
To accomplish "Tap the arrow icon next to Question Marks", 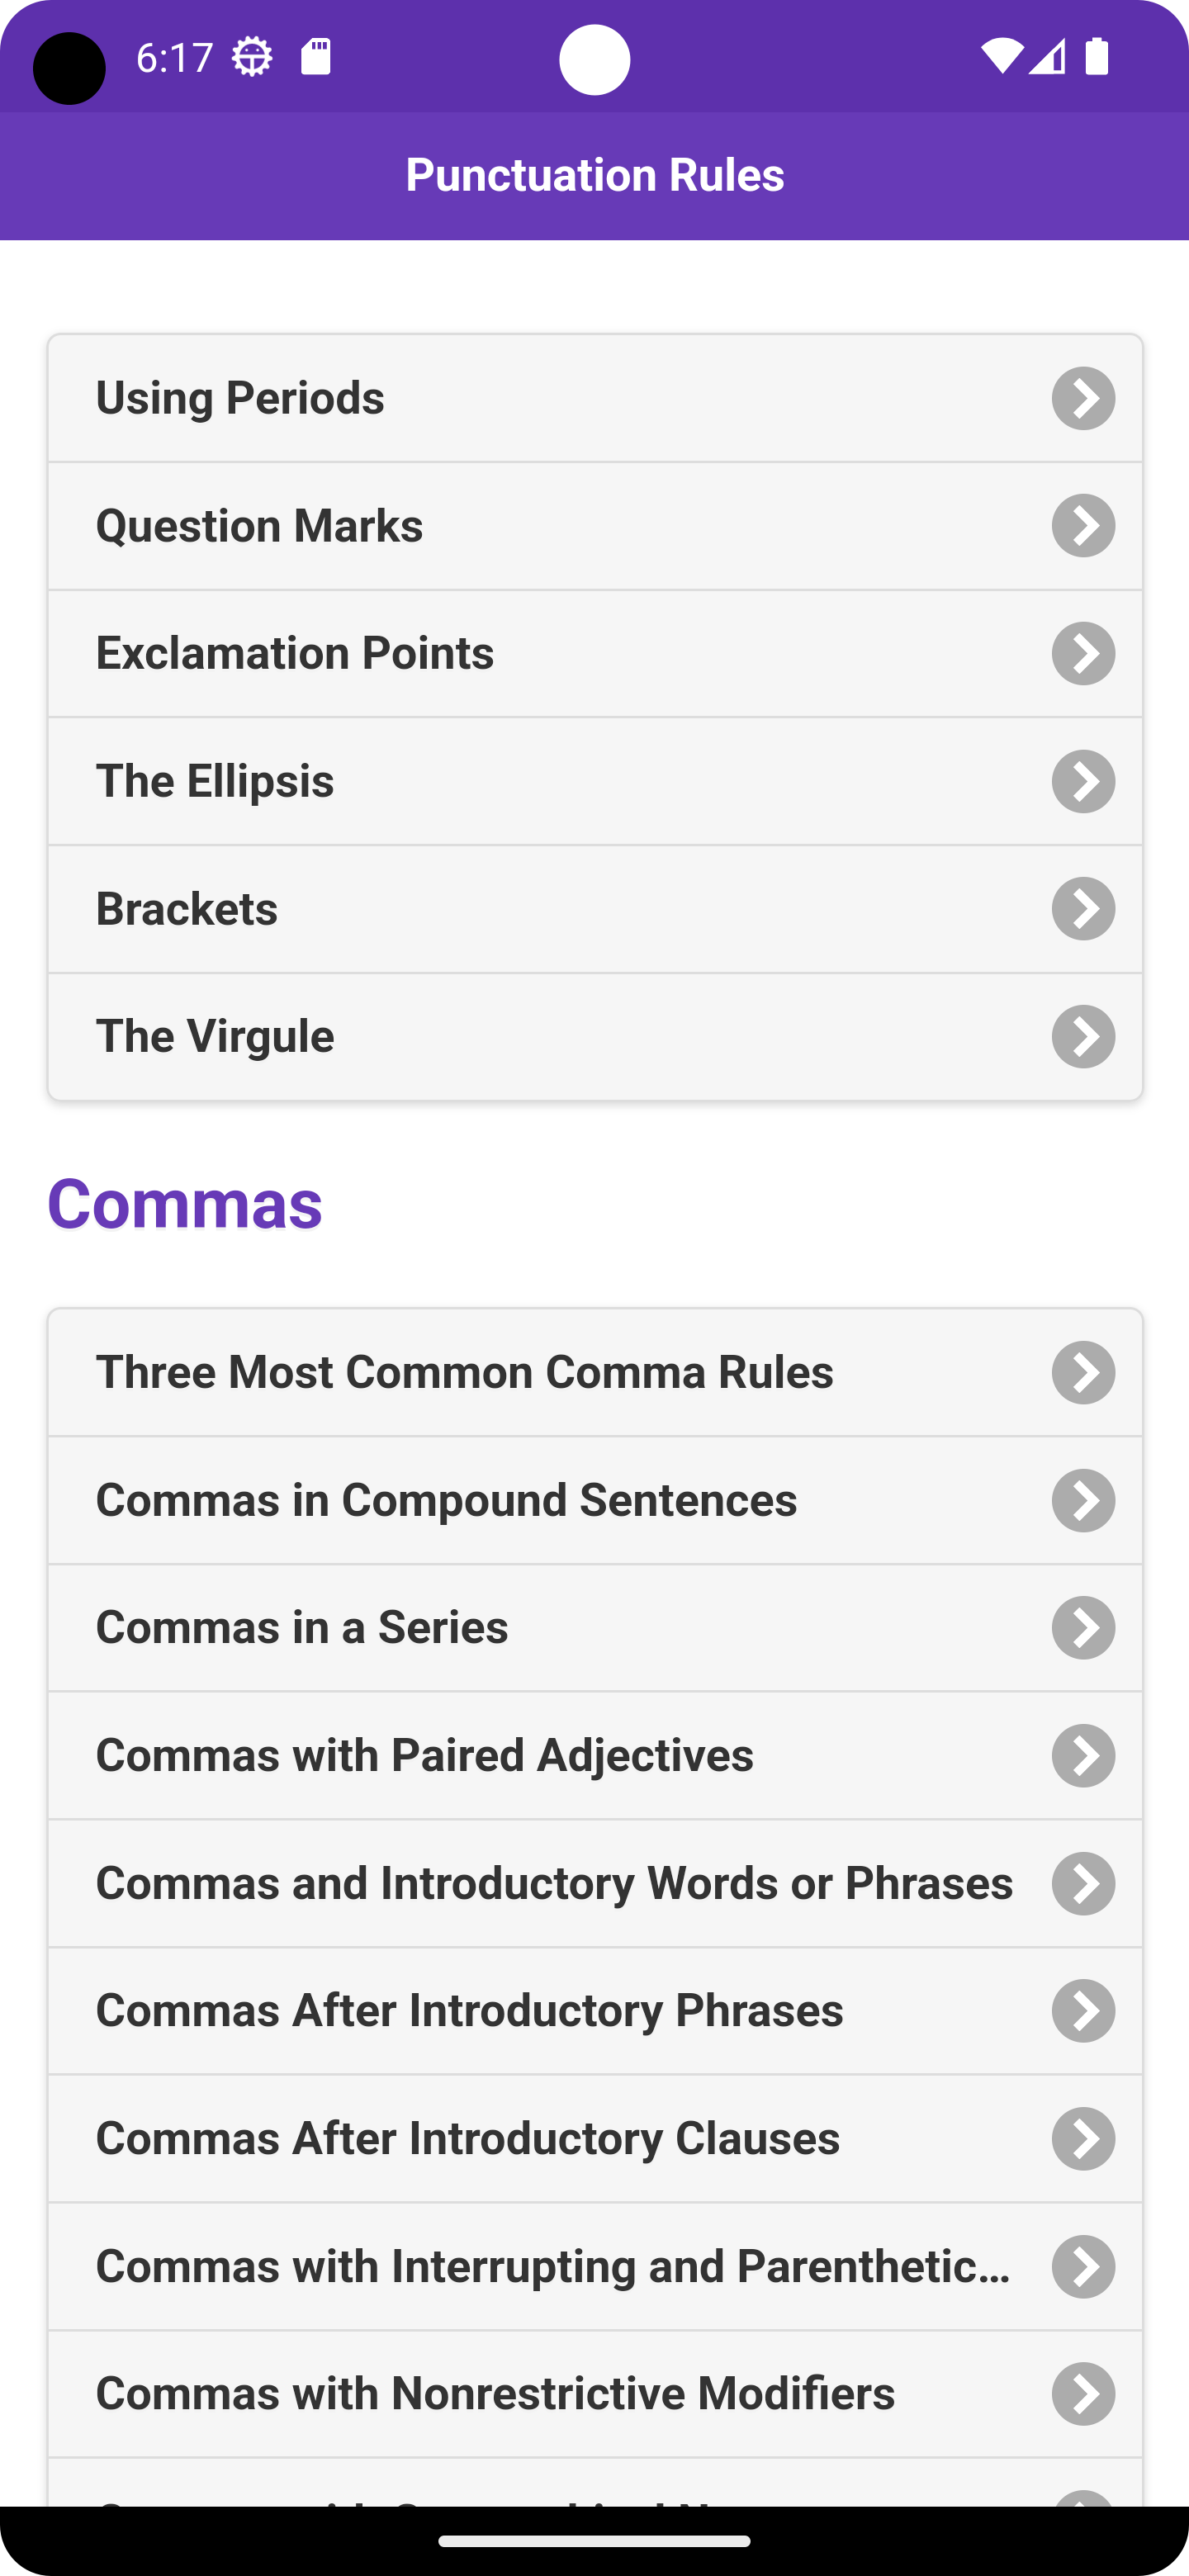I will [x=1083, y=526].
